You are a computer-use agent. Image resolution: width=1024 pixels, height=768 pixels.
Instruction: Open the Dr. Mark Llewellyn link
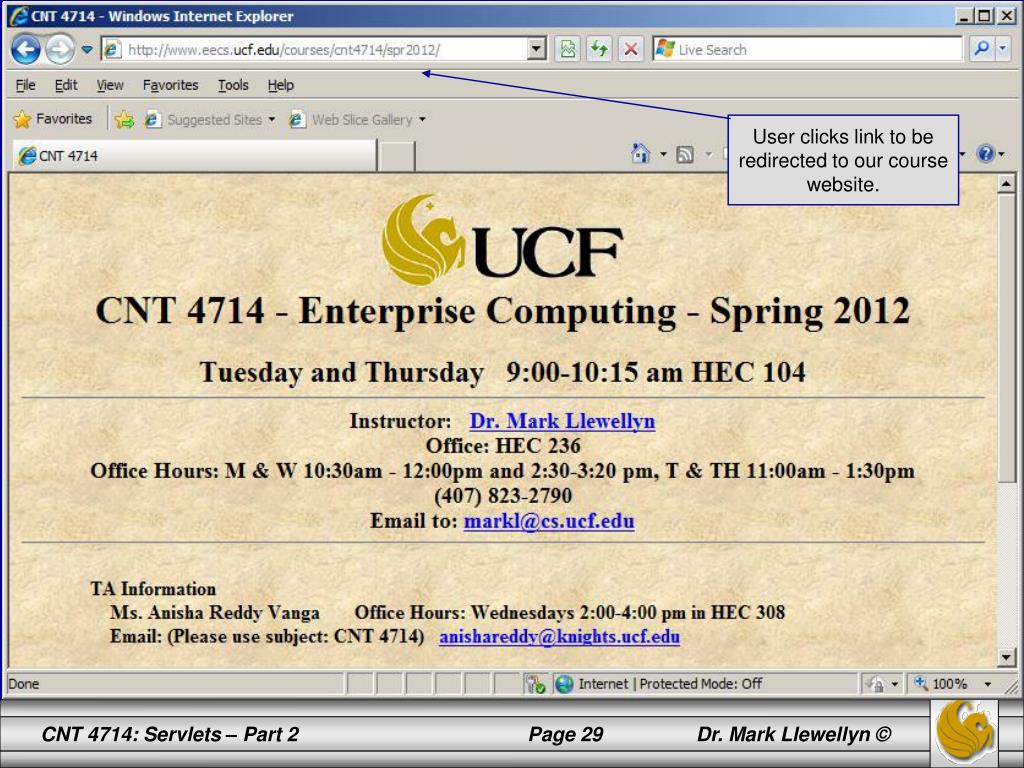coord(562,421)
